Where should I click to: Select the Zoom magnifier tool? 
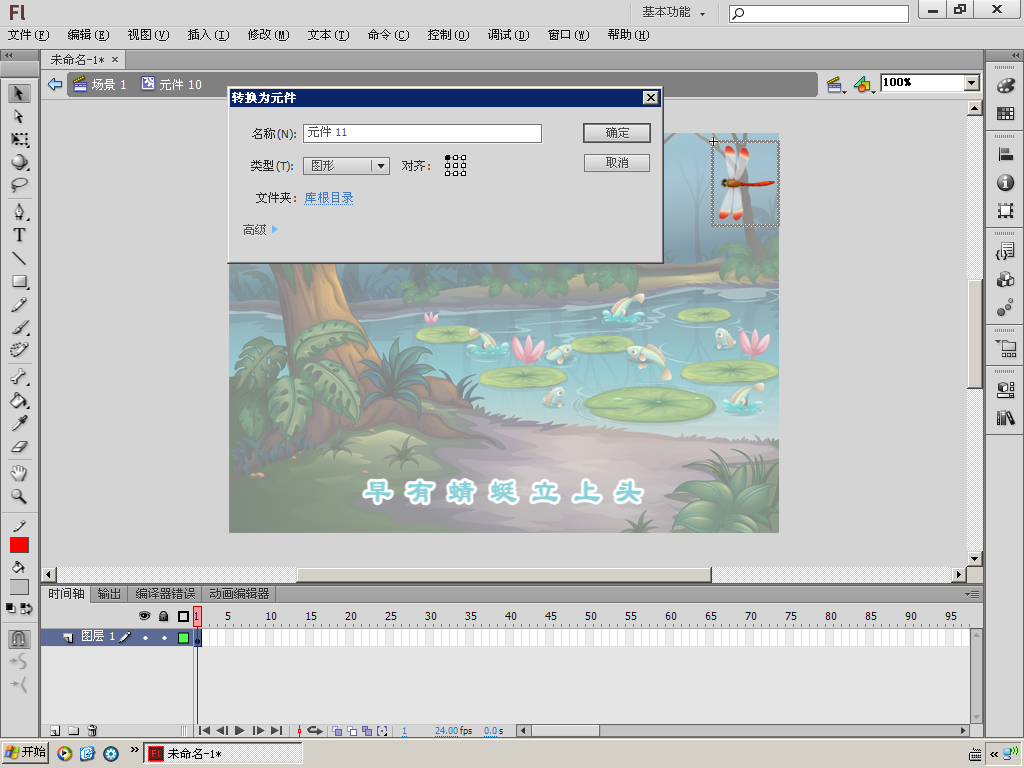(x=19, y=496)
